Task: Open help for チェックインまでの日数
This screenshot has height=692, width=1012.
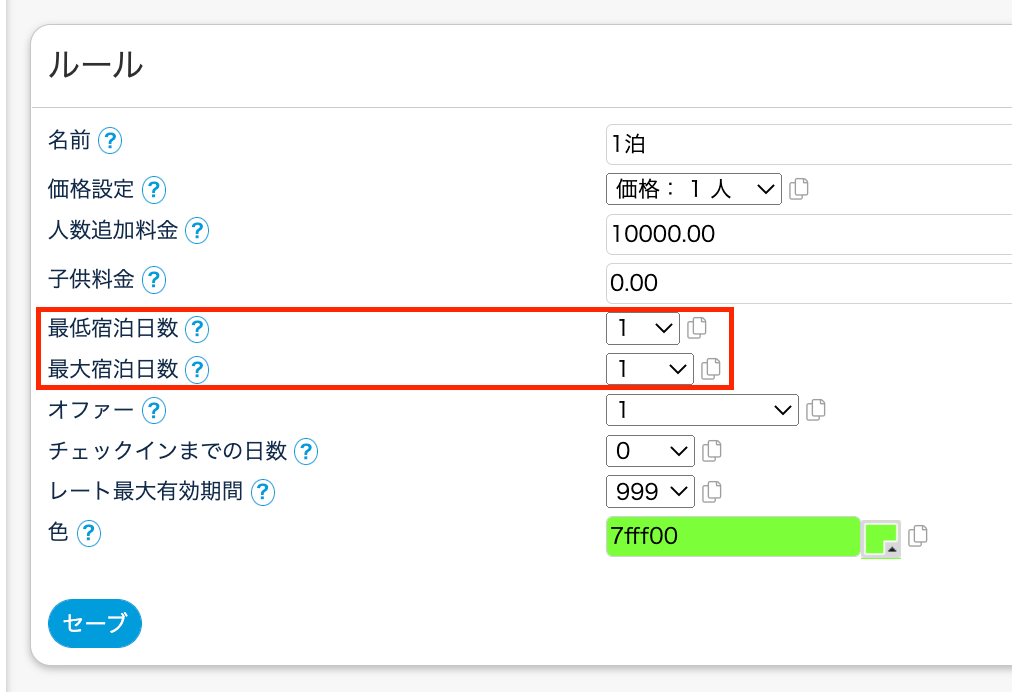Action: [306, 452]
